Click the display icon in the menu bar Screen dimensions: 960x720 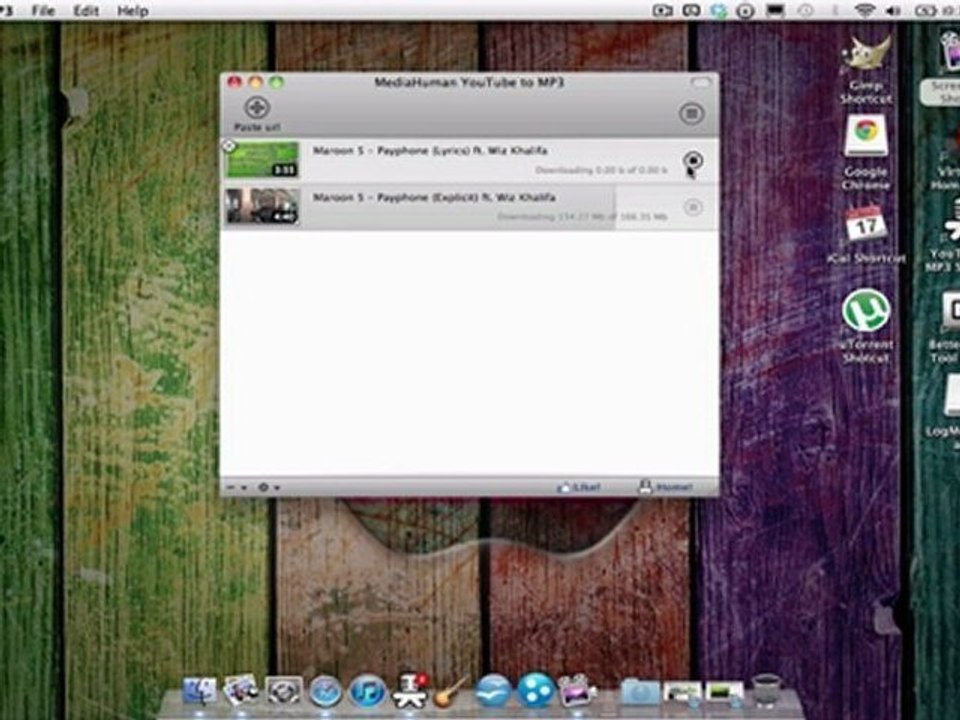click(774, 10)
